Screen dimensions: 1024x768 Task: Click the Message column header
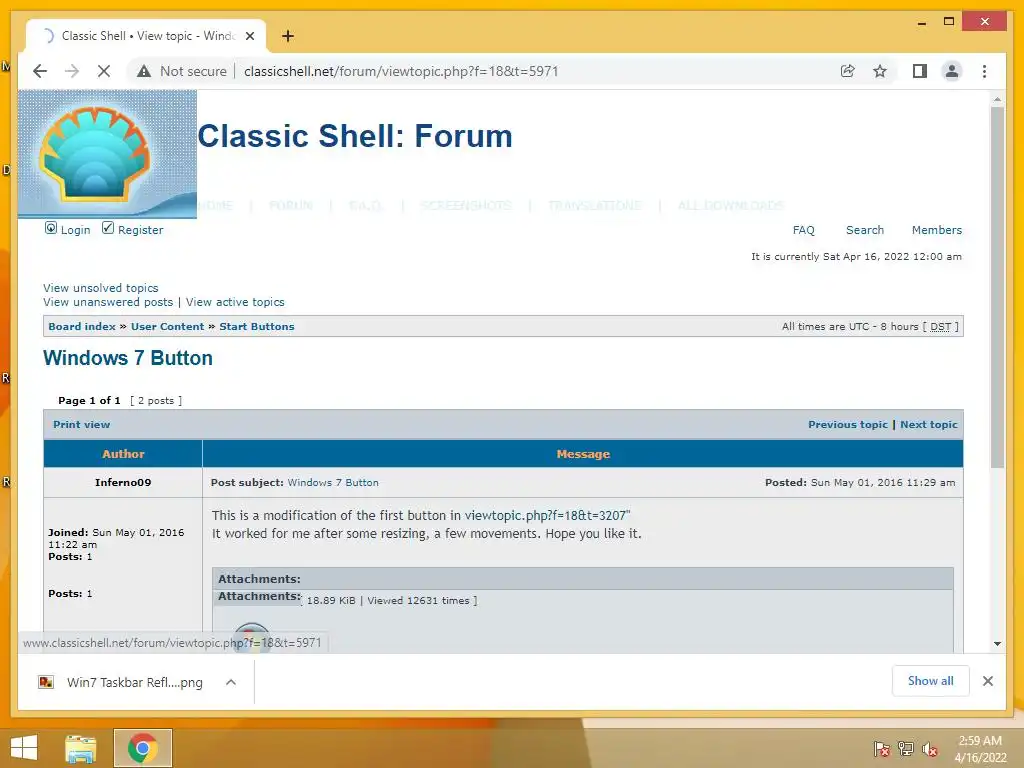583,454
